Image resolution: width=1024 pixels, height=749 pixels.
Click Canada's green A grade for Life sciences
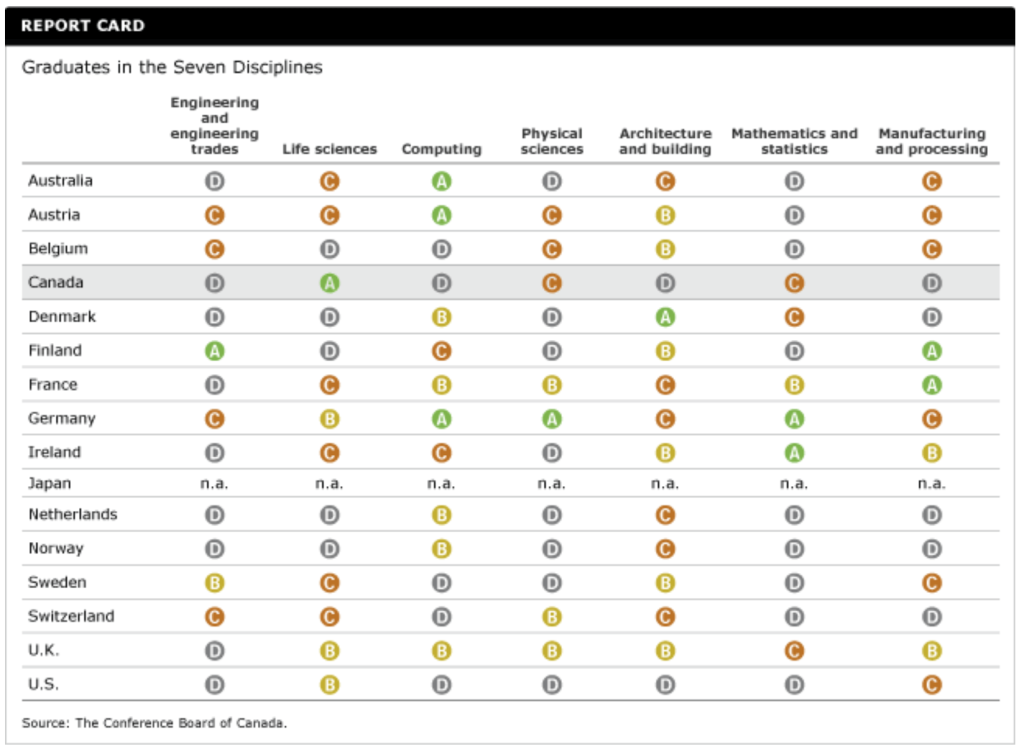click(330, 283)
